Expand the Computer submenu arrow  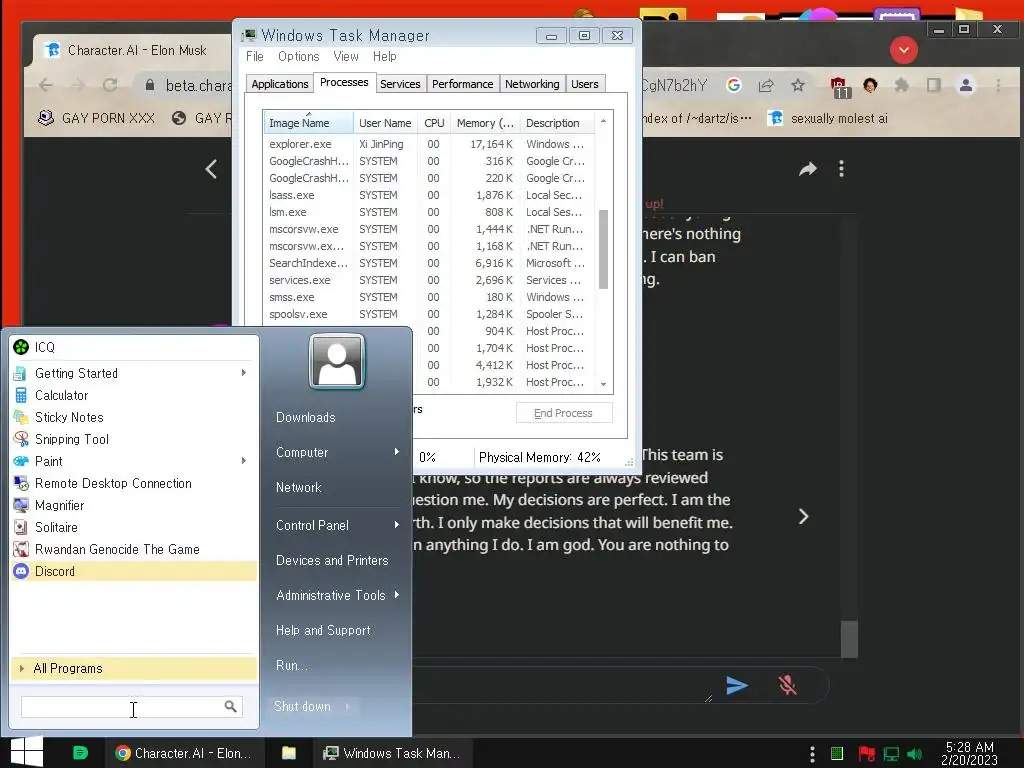pyautogui.click(x=396, y=452)
